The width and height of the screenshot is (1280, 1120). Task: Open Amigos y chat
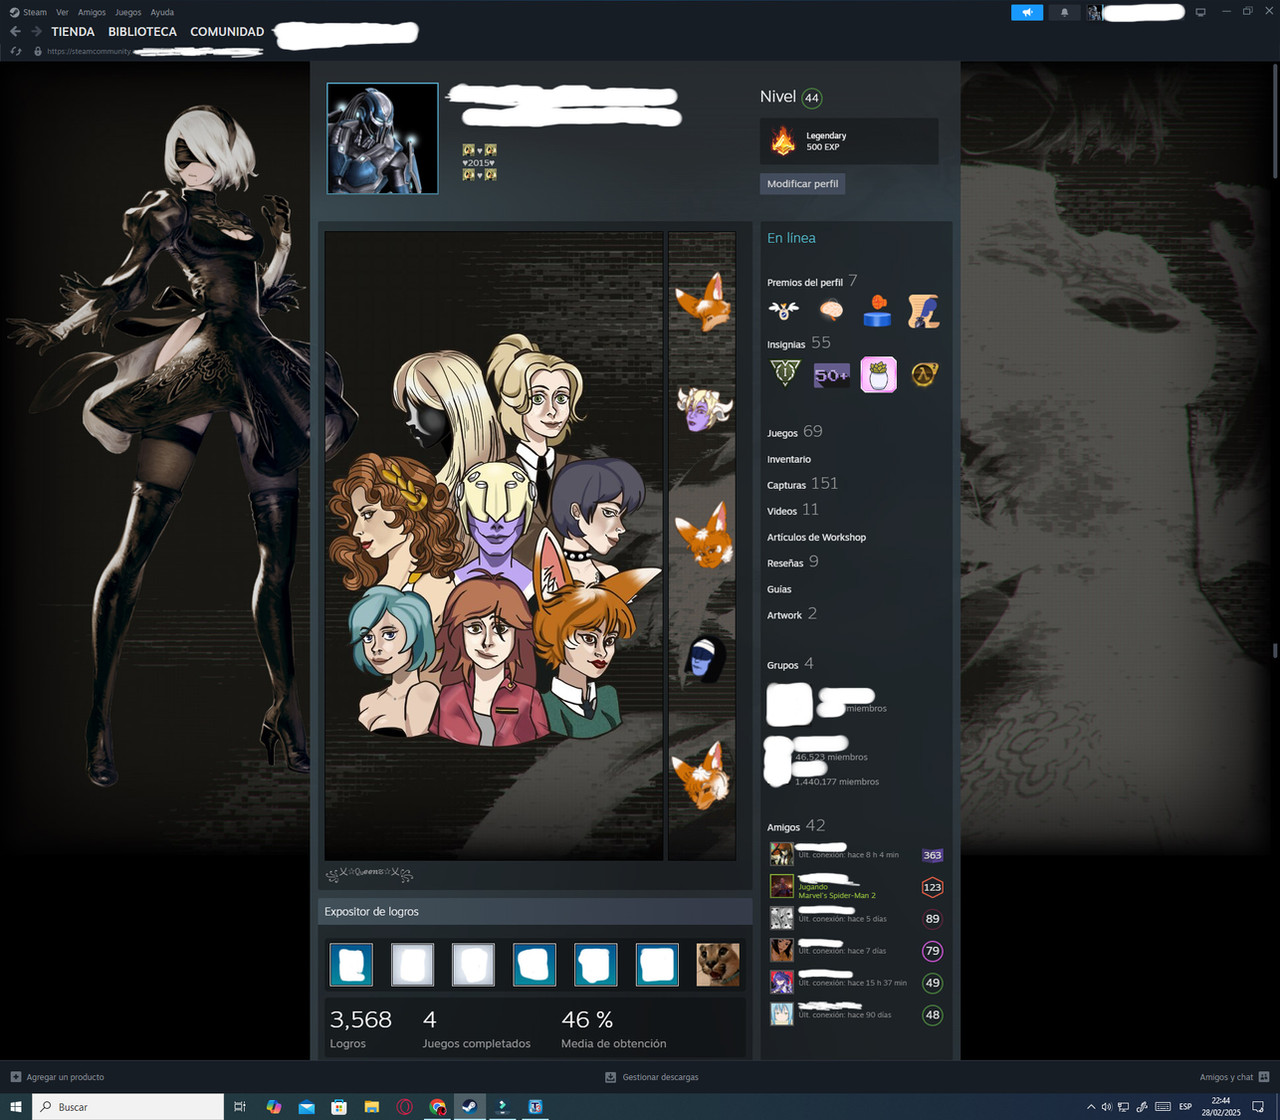tap(1234, 1077)
